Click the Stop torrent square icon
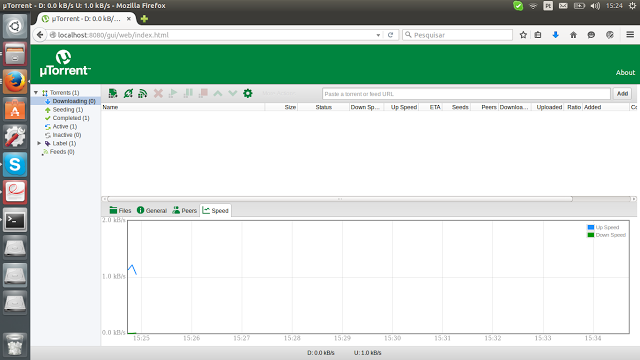The image size is (640, 360). (x=203, y=93)
